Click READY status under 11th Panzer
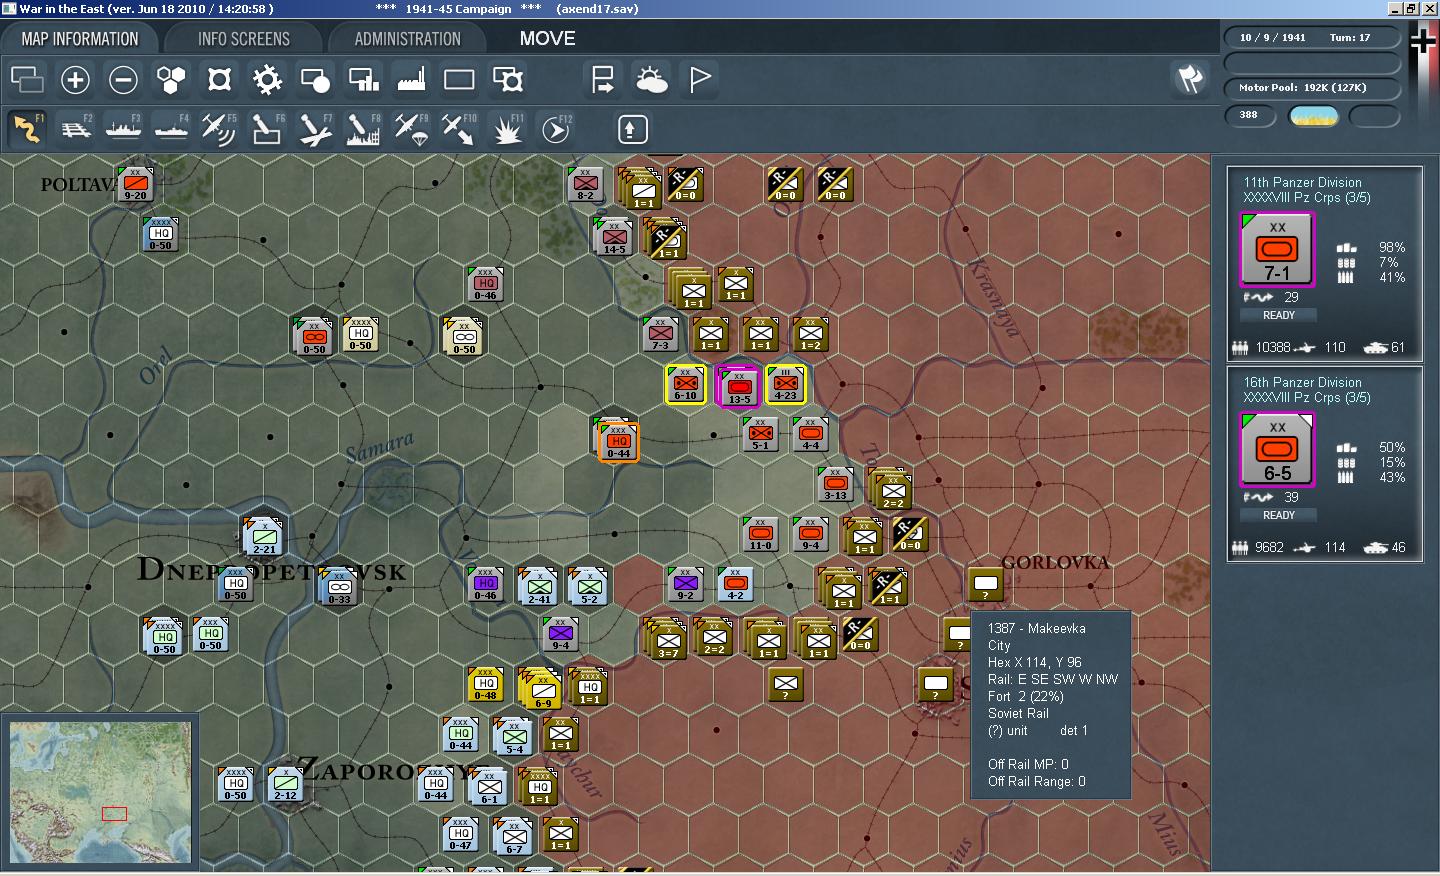 1279,315
